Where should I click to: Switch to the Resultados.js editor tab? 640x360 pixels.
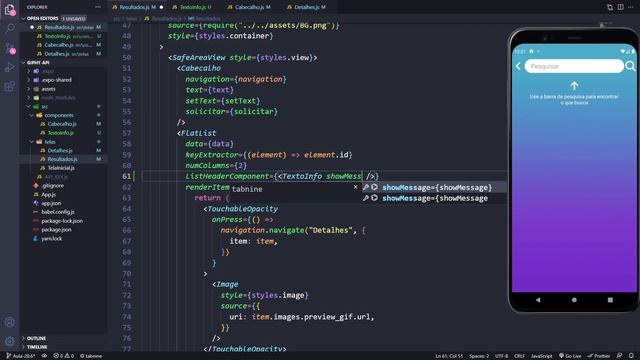(x=137, y=7)
